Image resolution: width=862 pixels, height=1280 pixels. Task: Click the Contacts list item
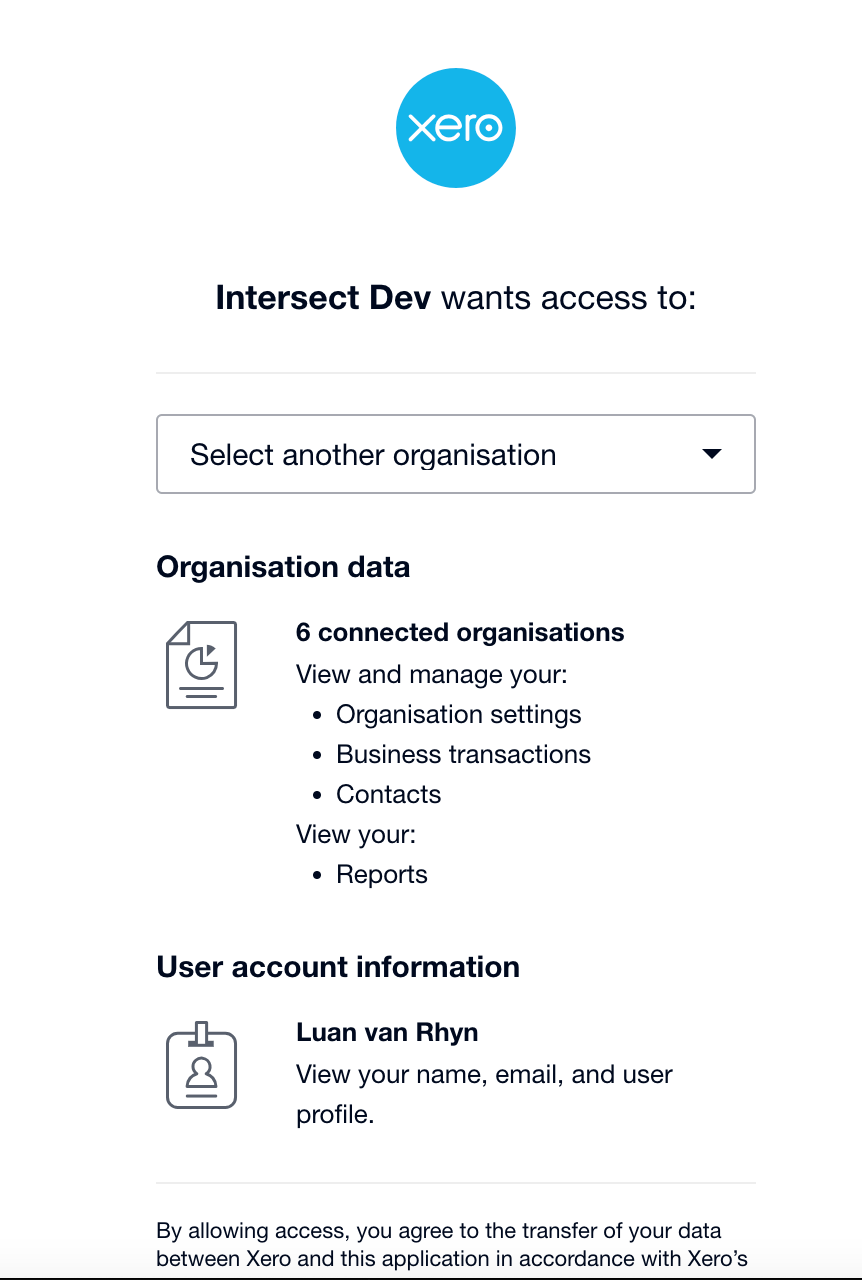tap(389, 794)
